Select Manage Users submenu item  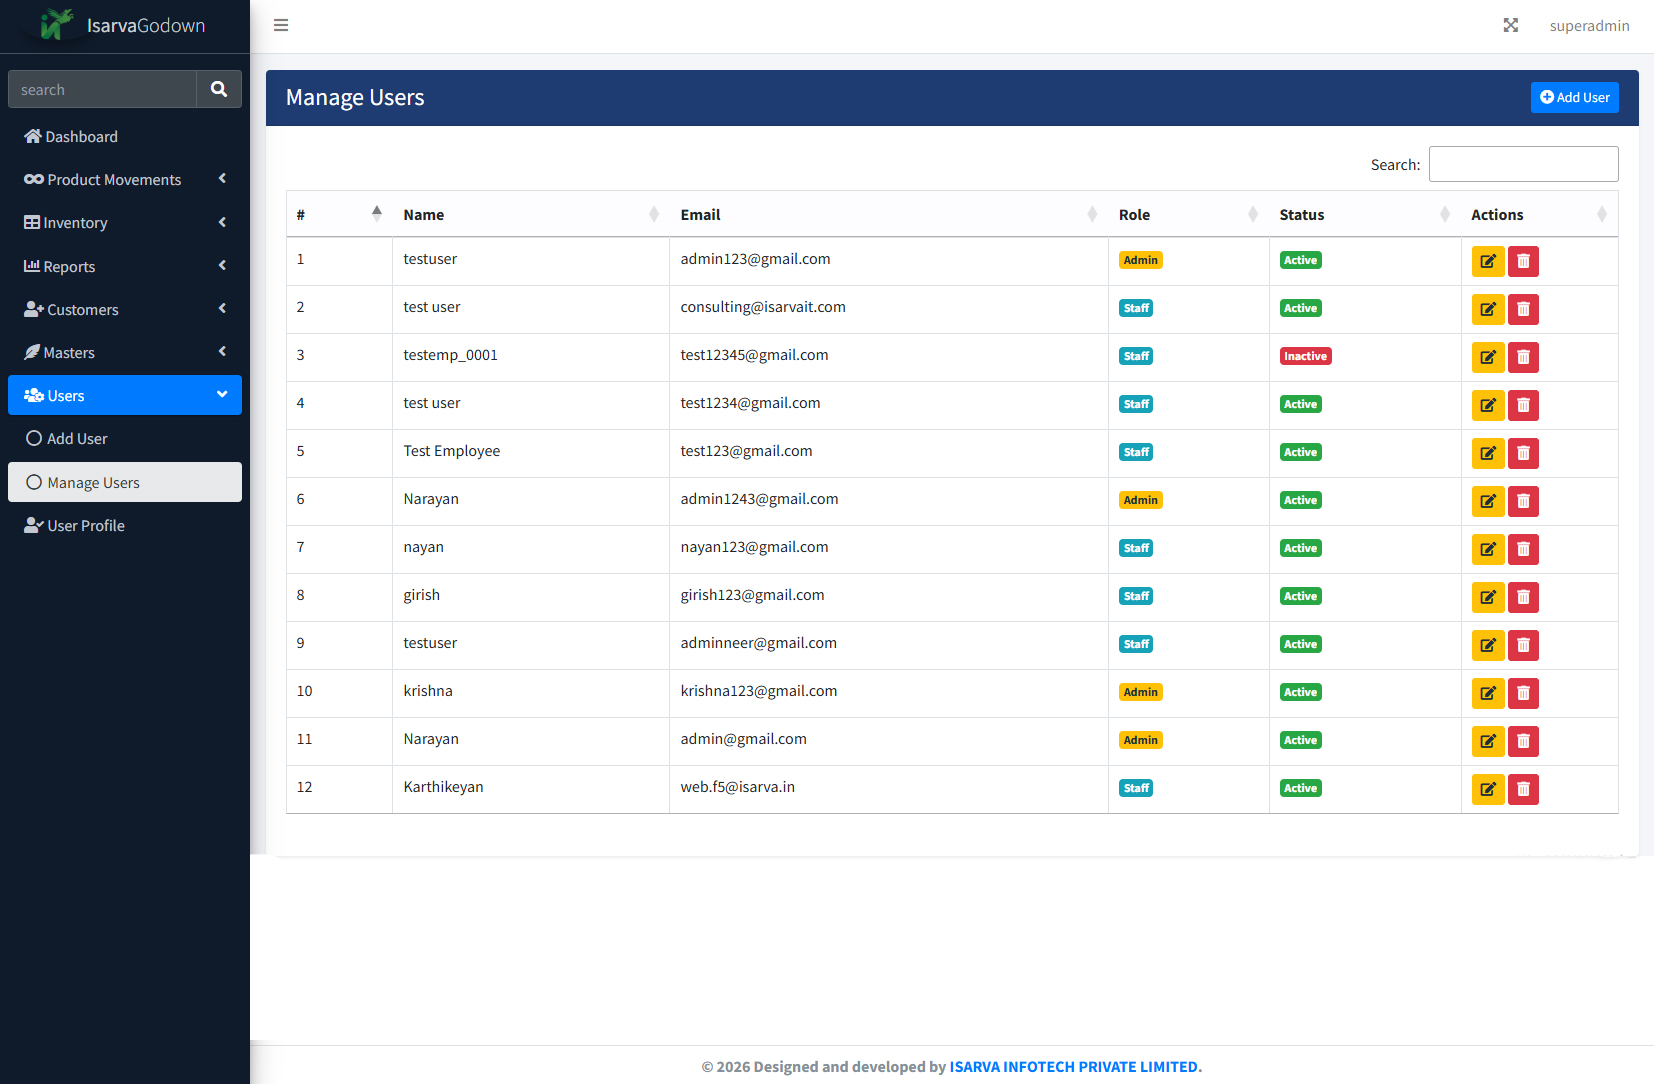(x=125, y=482)
